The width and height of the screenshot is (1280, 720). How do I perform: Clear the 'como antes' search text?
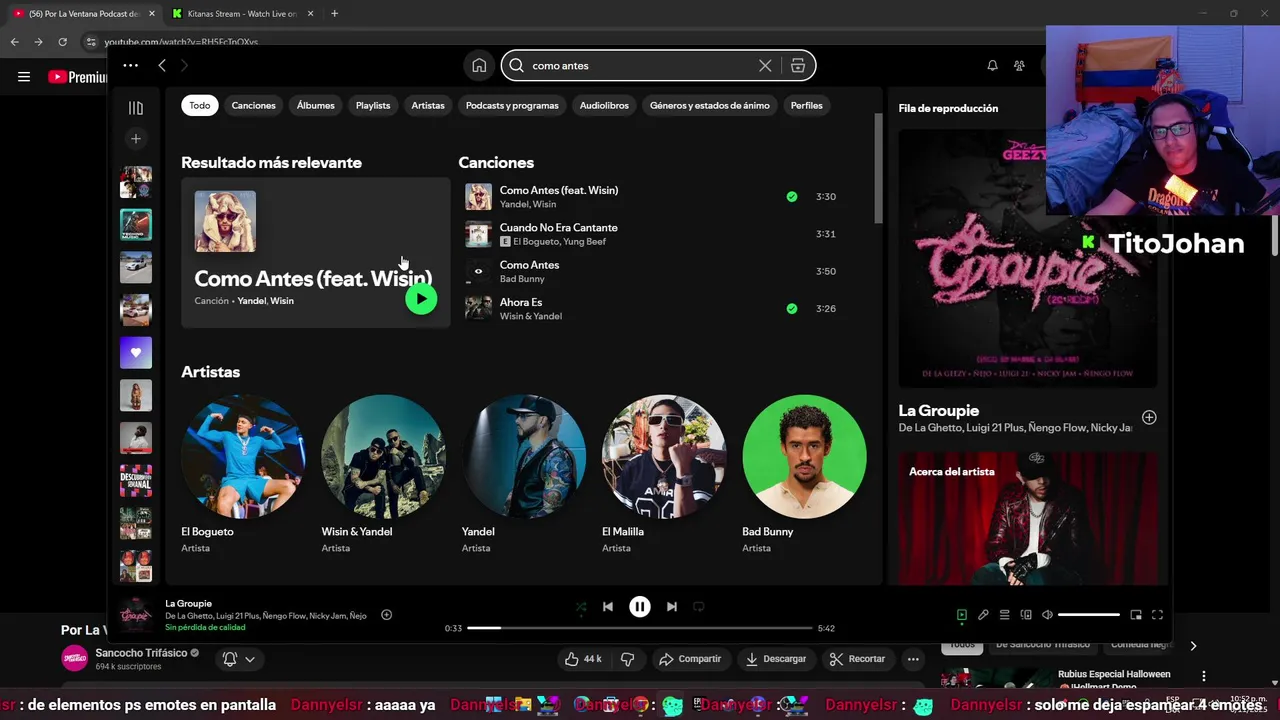point(765,65)
